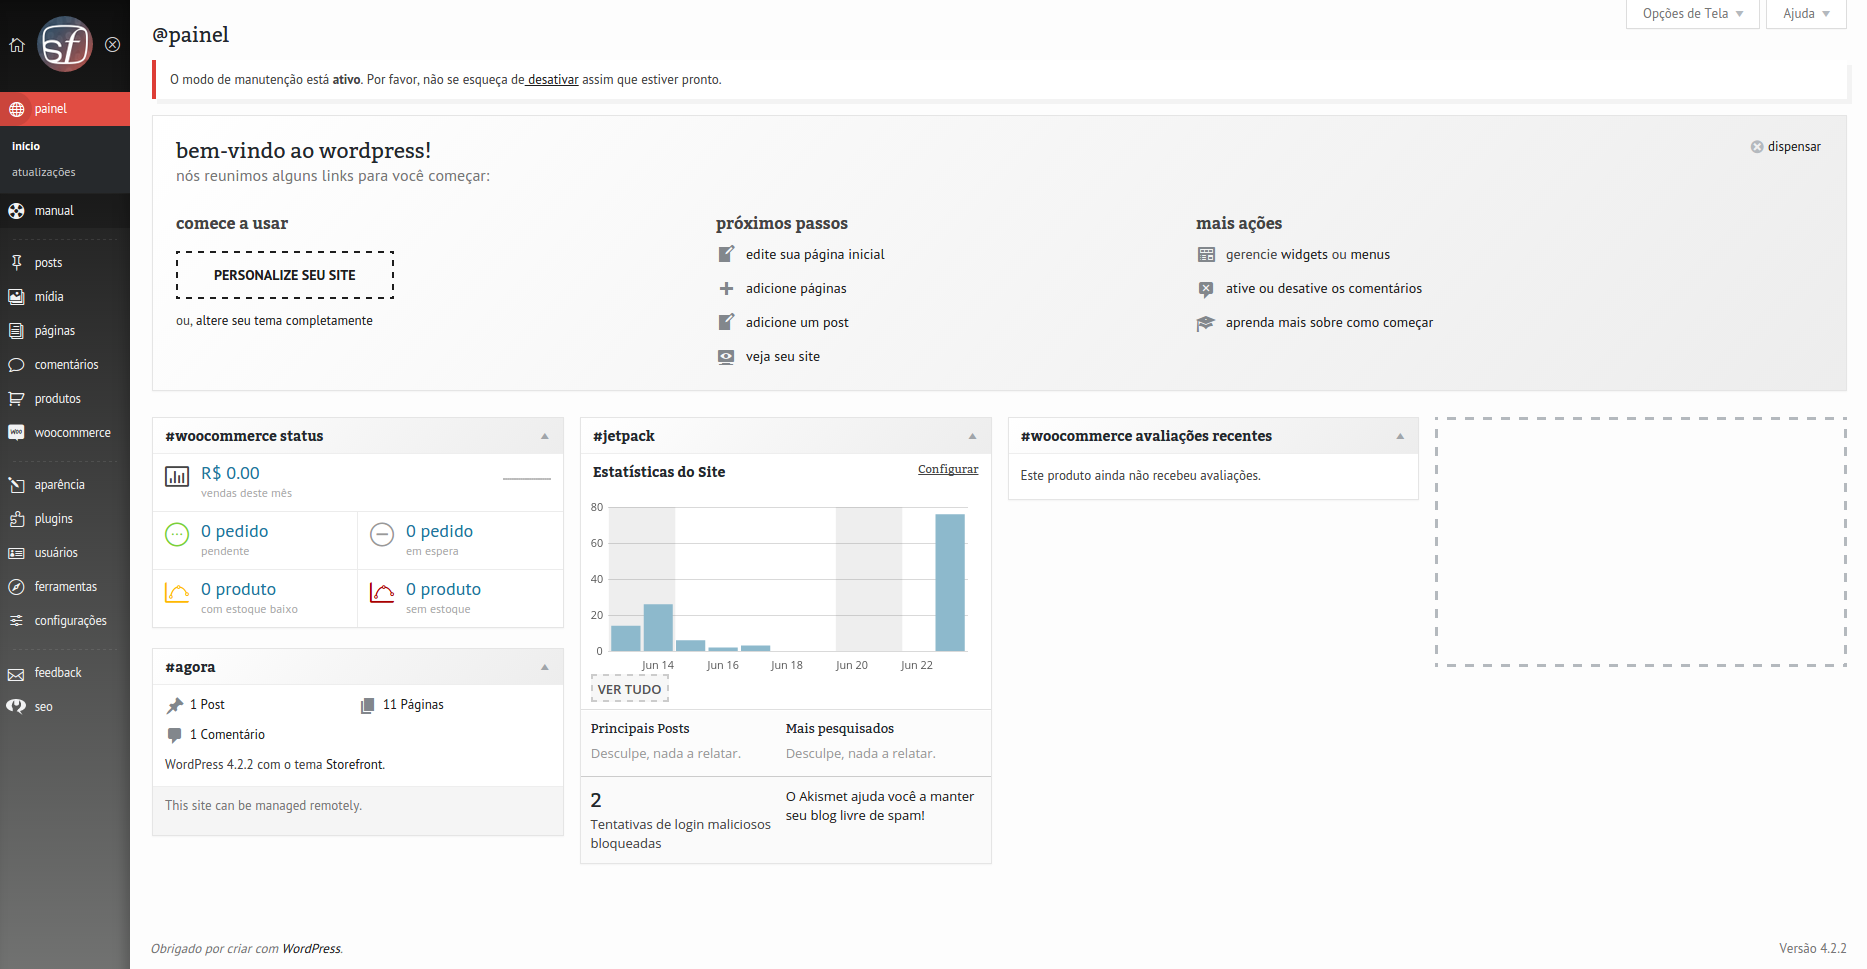
Task: Click the seo icon in sidebar
Action: (17, 707)
